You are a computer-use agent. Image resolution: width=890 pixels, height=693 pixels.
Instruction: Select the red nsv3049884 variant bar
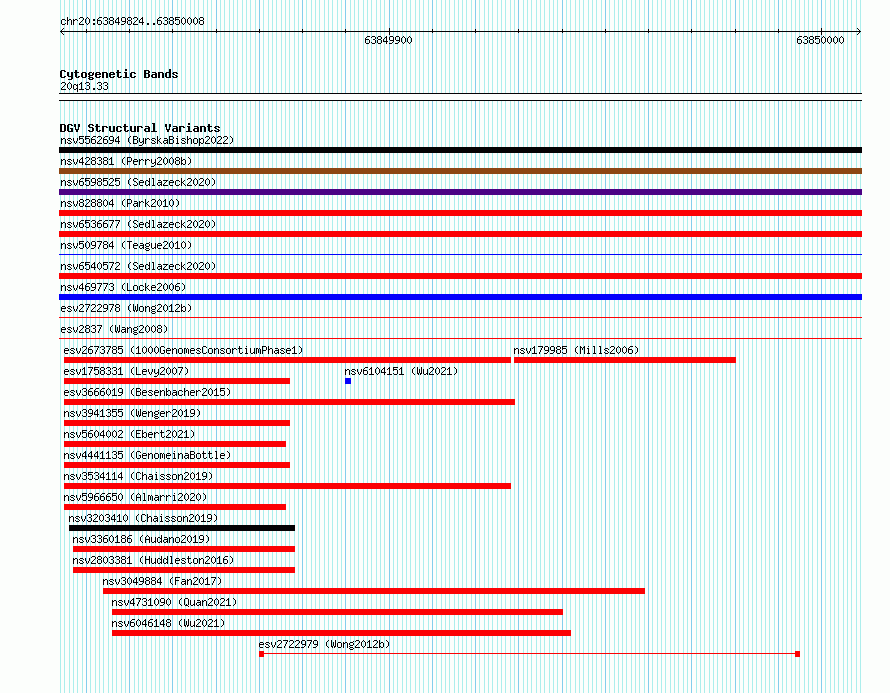point(374,591)
